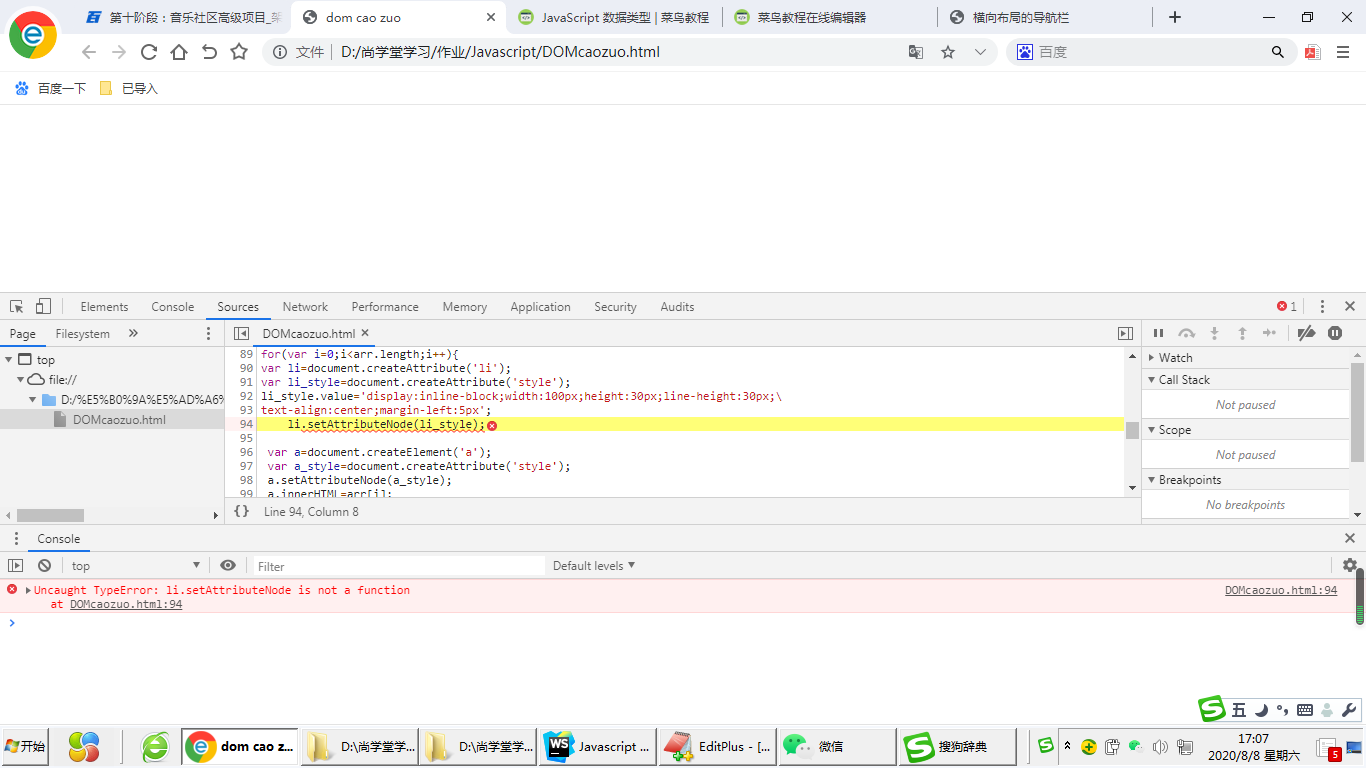The image size is (1366, 768).
Task: Pretty print source with braces icon
Action: click(x=241, y=511)
